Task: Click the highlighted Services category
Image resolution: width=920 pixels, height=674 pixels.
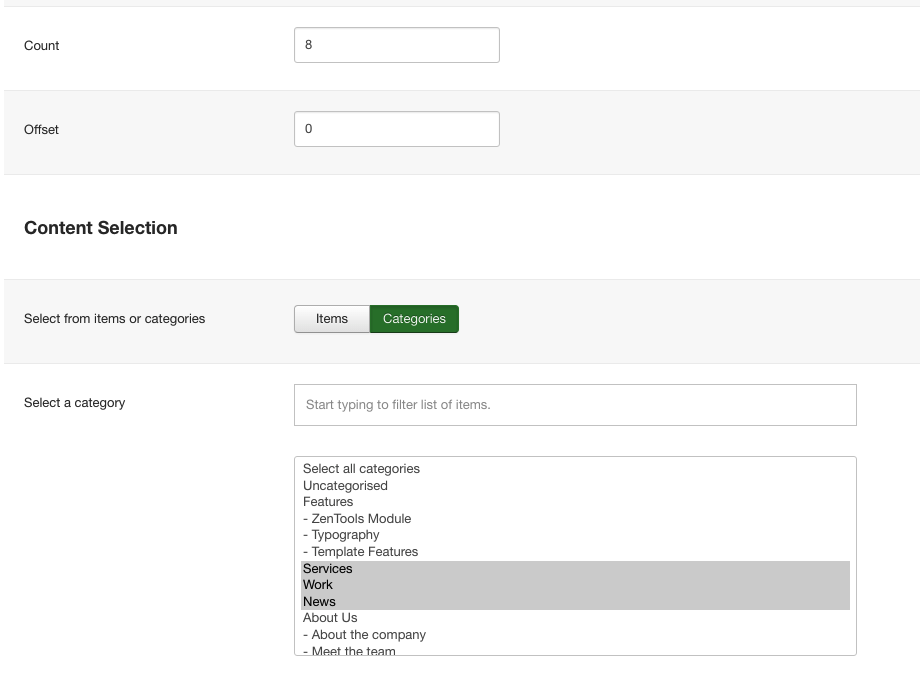Action: coord(575,569)
